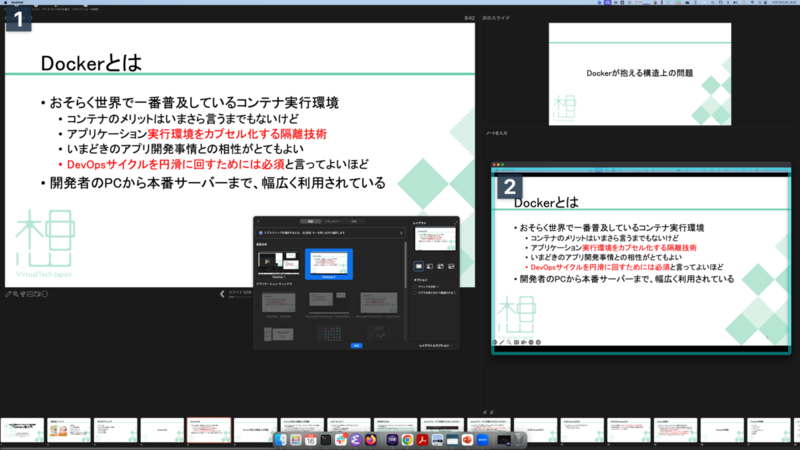Choose the third share layout icon
Image resolution: width=800 pixels, height=450 pixels.
pos(440,266)
